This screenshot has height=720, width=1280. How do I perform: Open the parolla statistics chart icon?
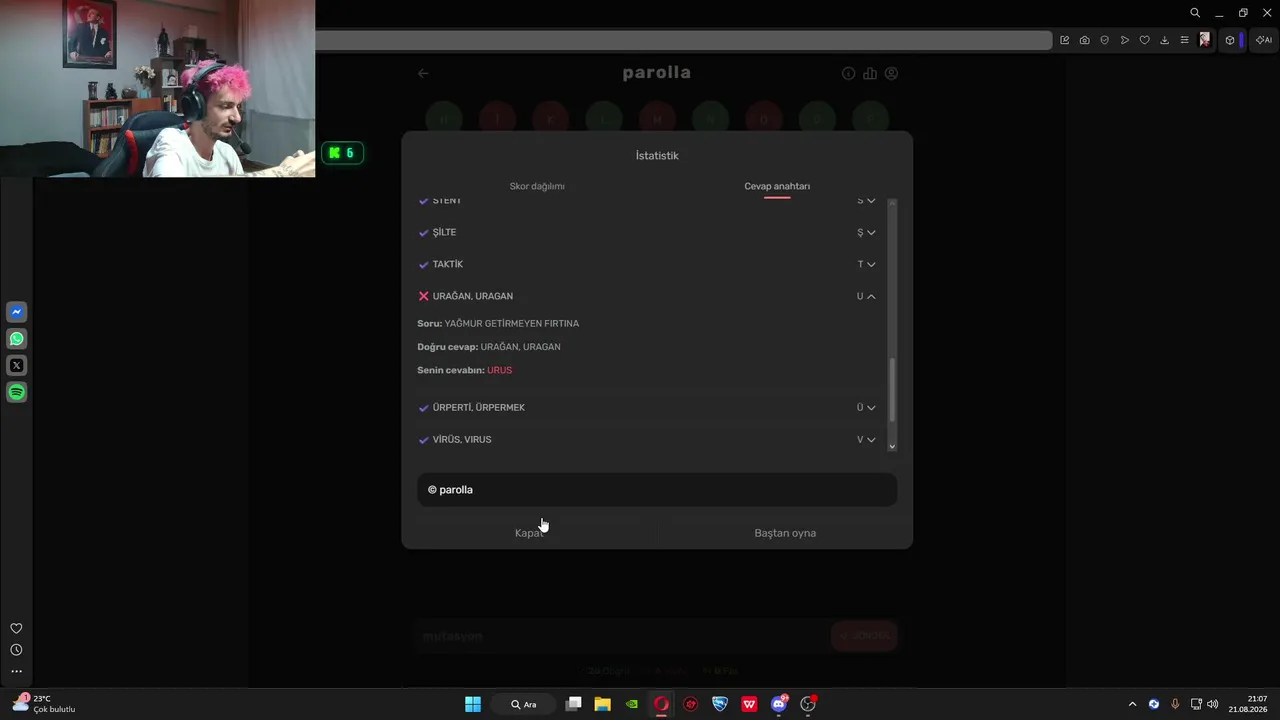pyautogui.click(x=870, y=73)
